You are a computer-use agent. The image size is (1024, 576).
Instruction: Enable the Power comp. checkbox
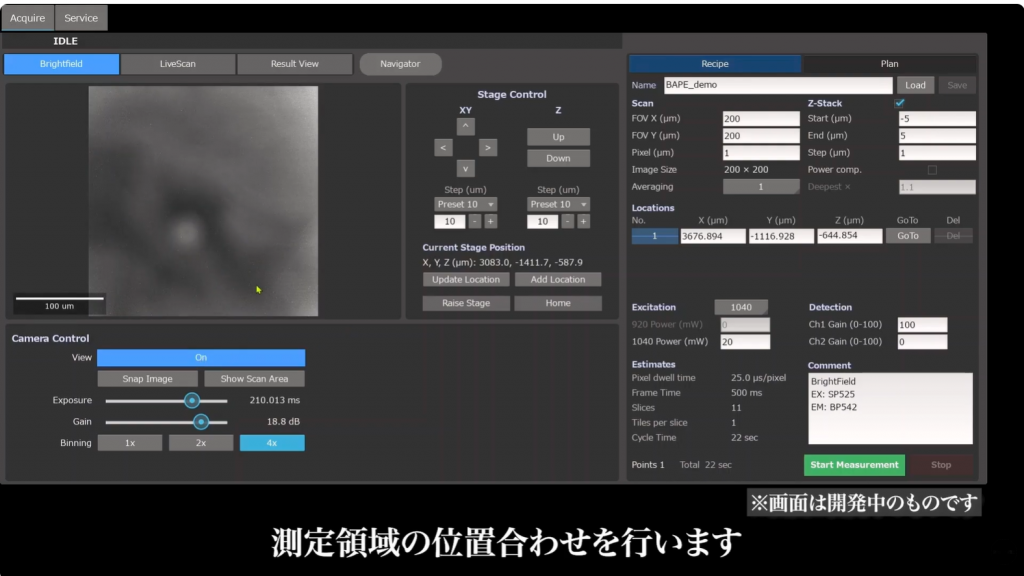(x=932, y=170)
